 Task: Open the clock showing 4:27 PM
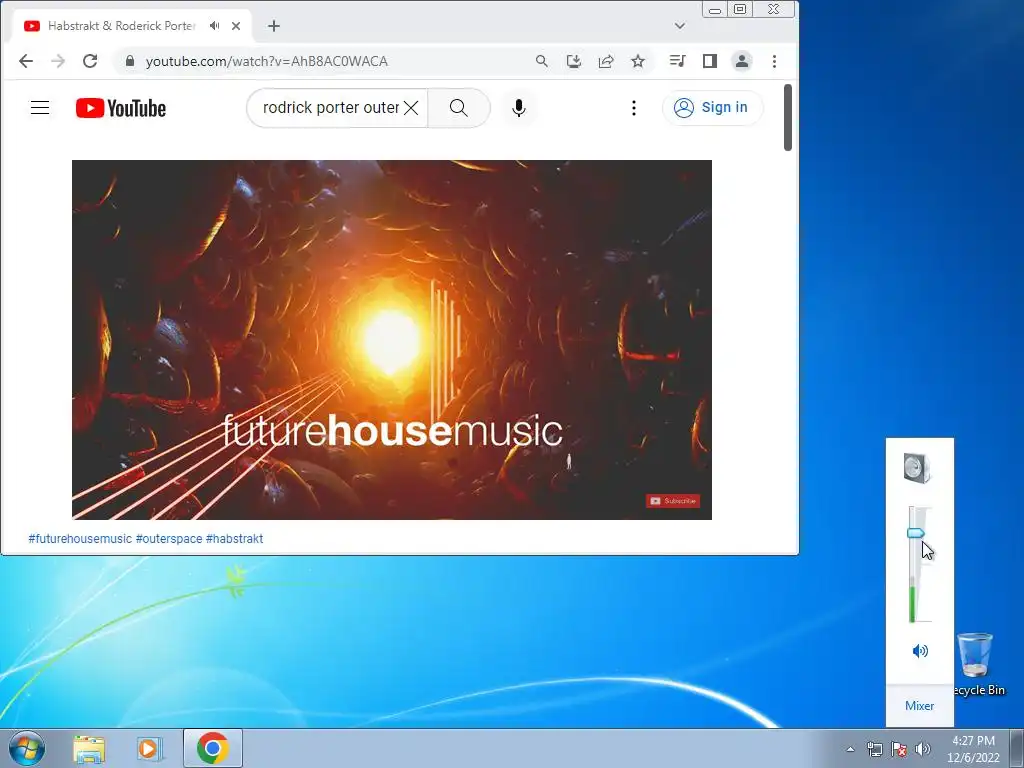[973, 749]
